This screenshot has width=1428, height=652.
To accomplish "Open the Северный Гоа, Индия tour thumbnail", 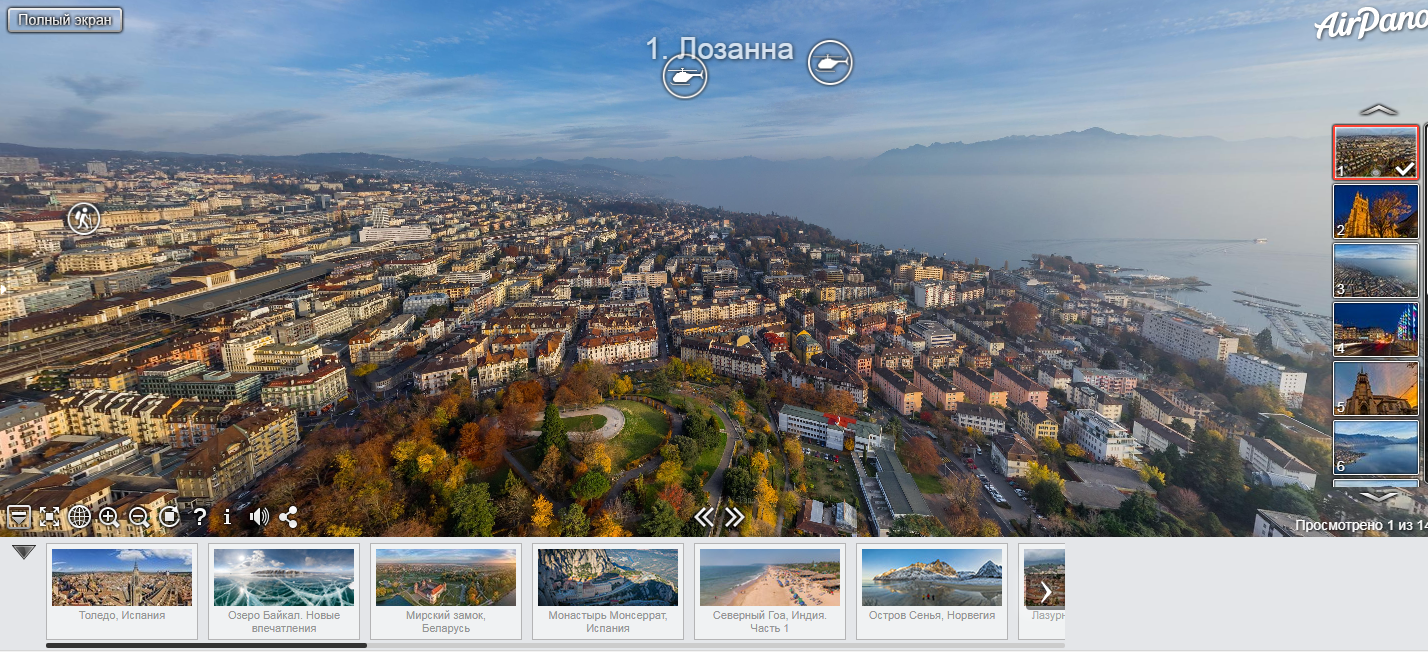I will [x=770, y=577].
